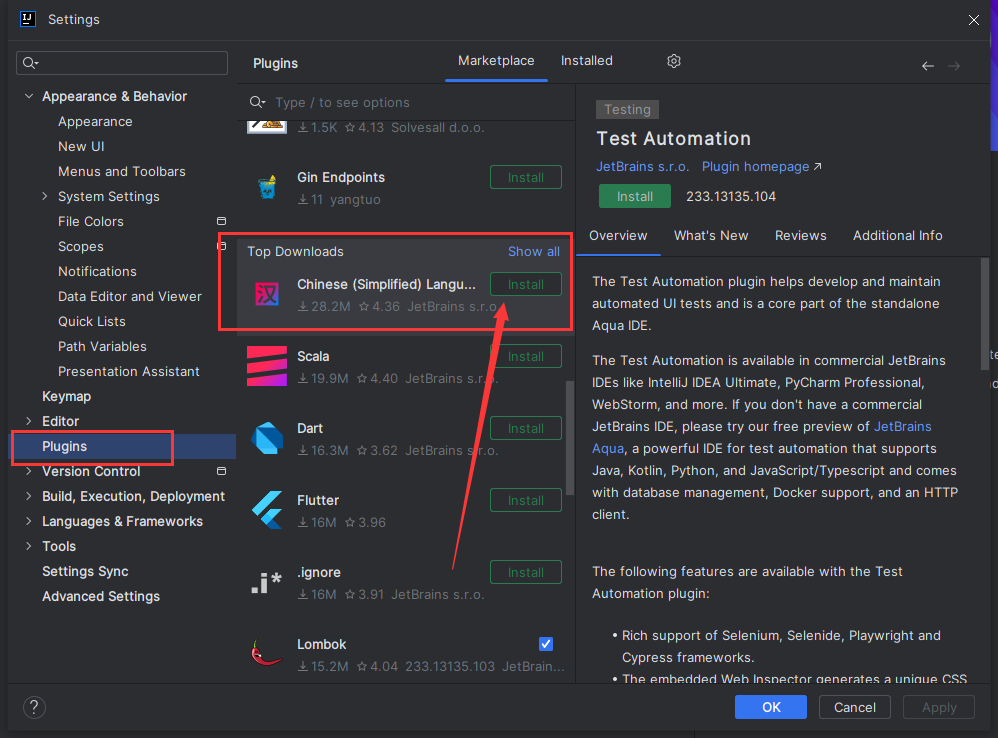Click the Lombok plugin icon
998x738 pixels.
266,653
